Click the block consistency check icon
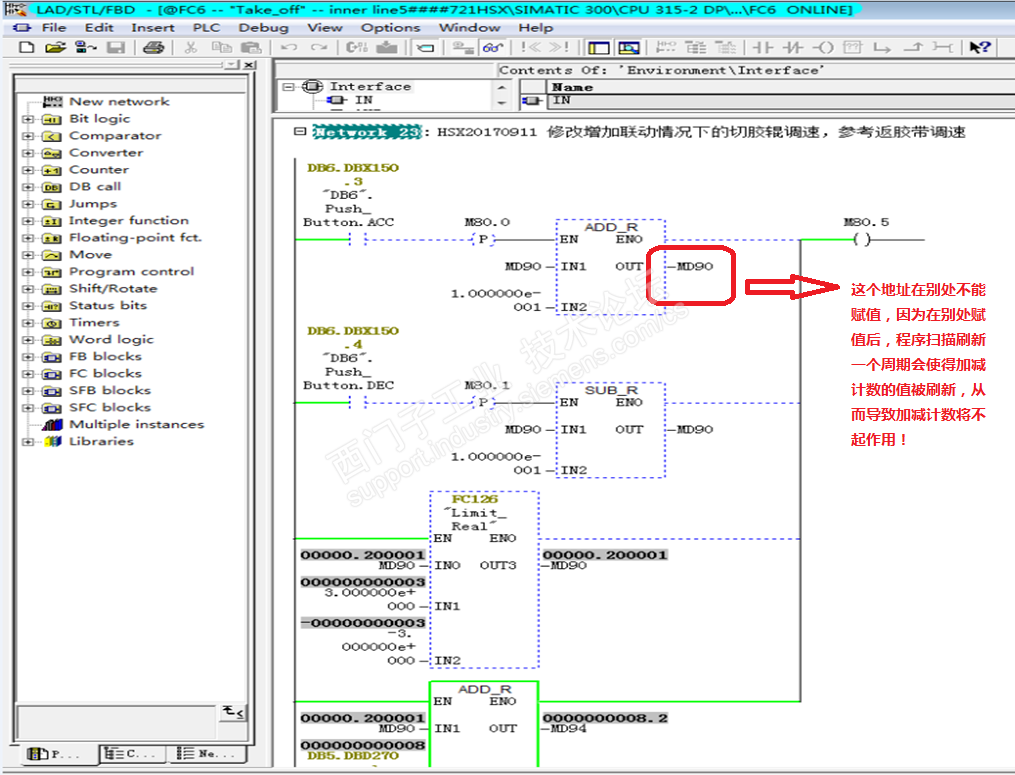Screen dimensions: 1015x775 [357, 47]
